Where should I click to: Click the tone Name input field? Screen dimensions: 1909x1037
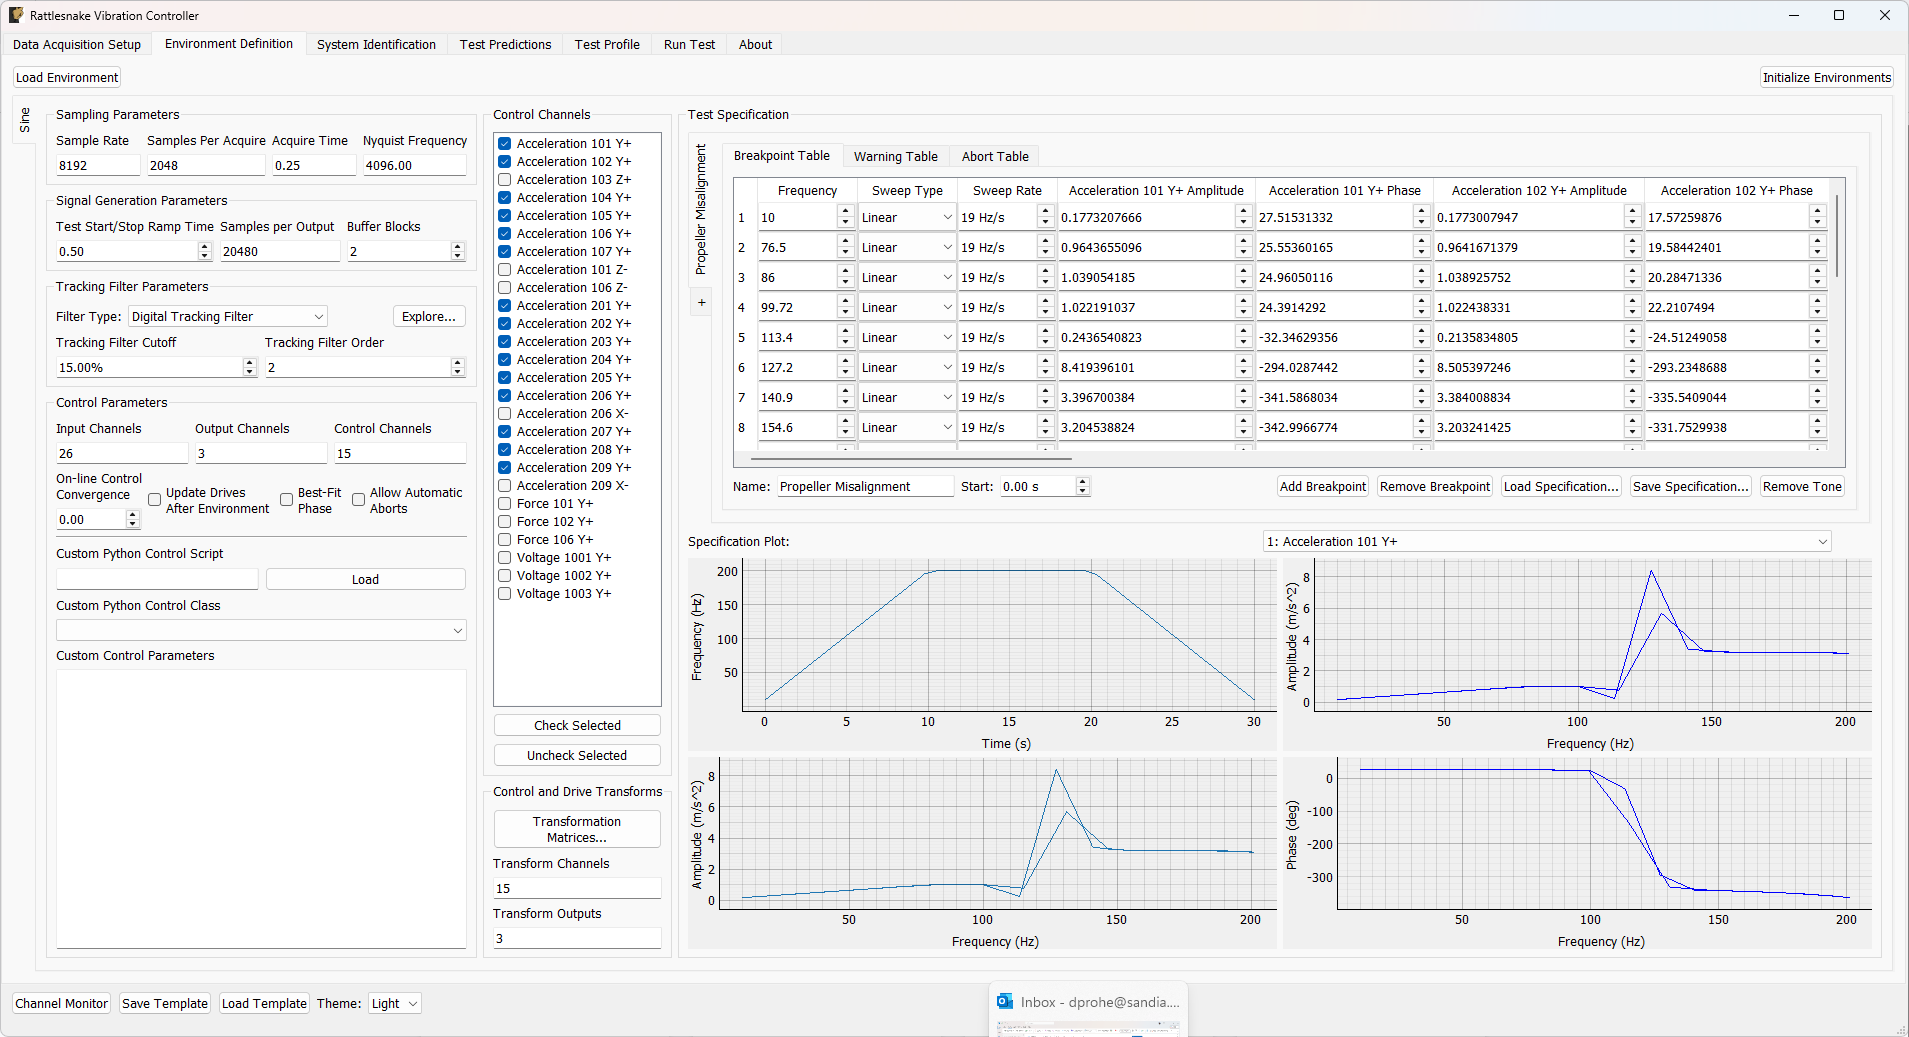point(866,487)
